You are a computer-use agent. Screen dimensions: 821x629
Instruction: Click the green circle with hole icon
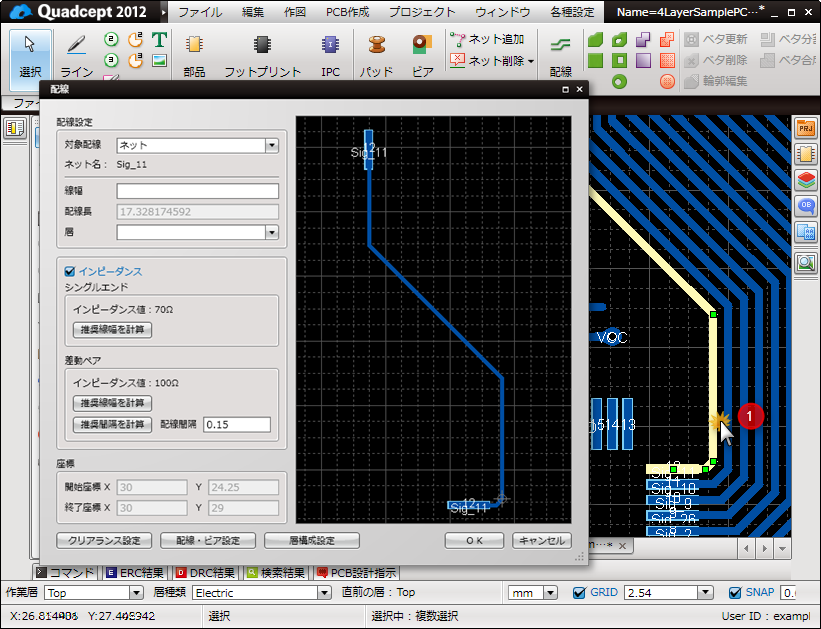click(x=619, y=82)
